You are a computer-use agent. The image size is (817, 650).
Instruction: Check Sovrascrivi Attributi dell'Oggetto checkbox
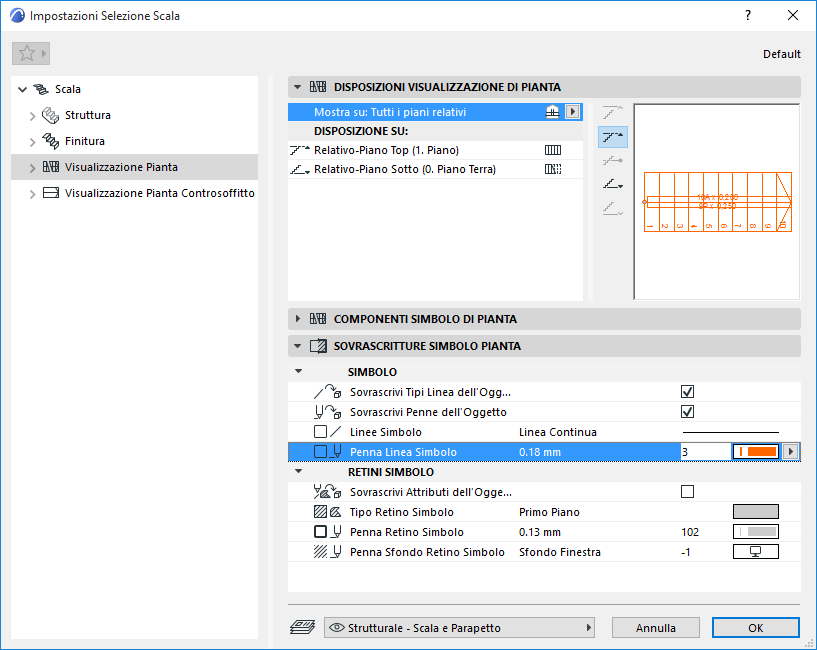[x=687, y=492]
